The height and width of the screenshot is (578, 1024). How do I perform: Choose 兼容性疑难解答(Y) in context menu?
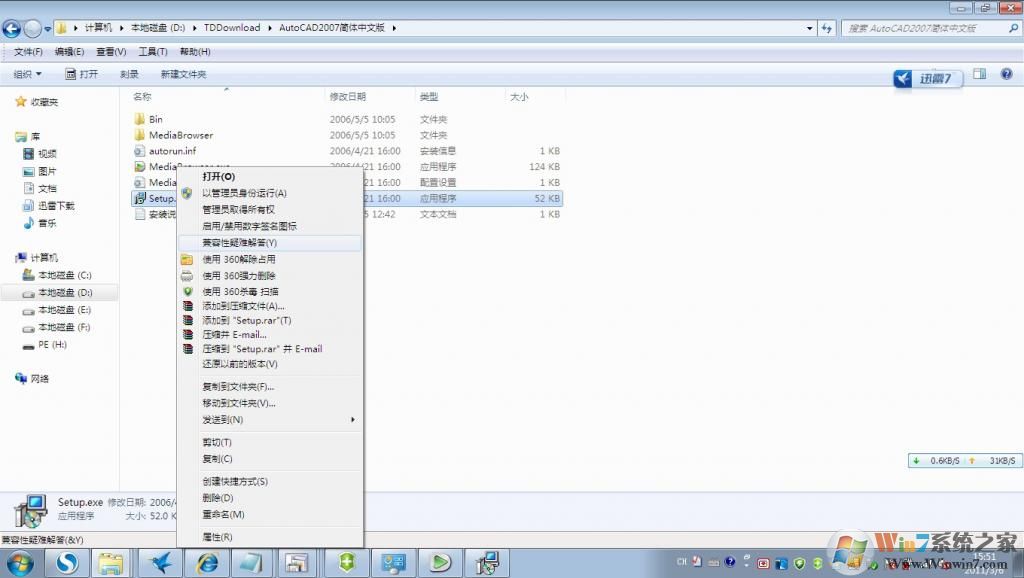(269, 243)
